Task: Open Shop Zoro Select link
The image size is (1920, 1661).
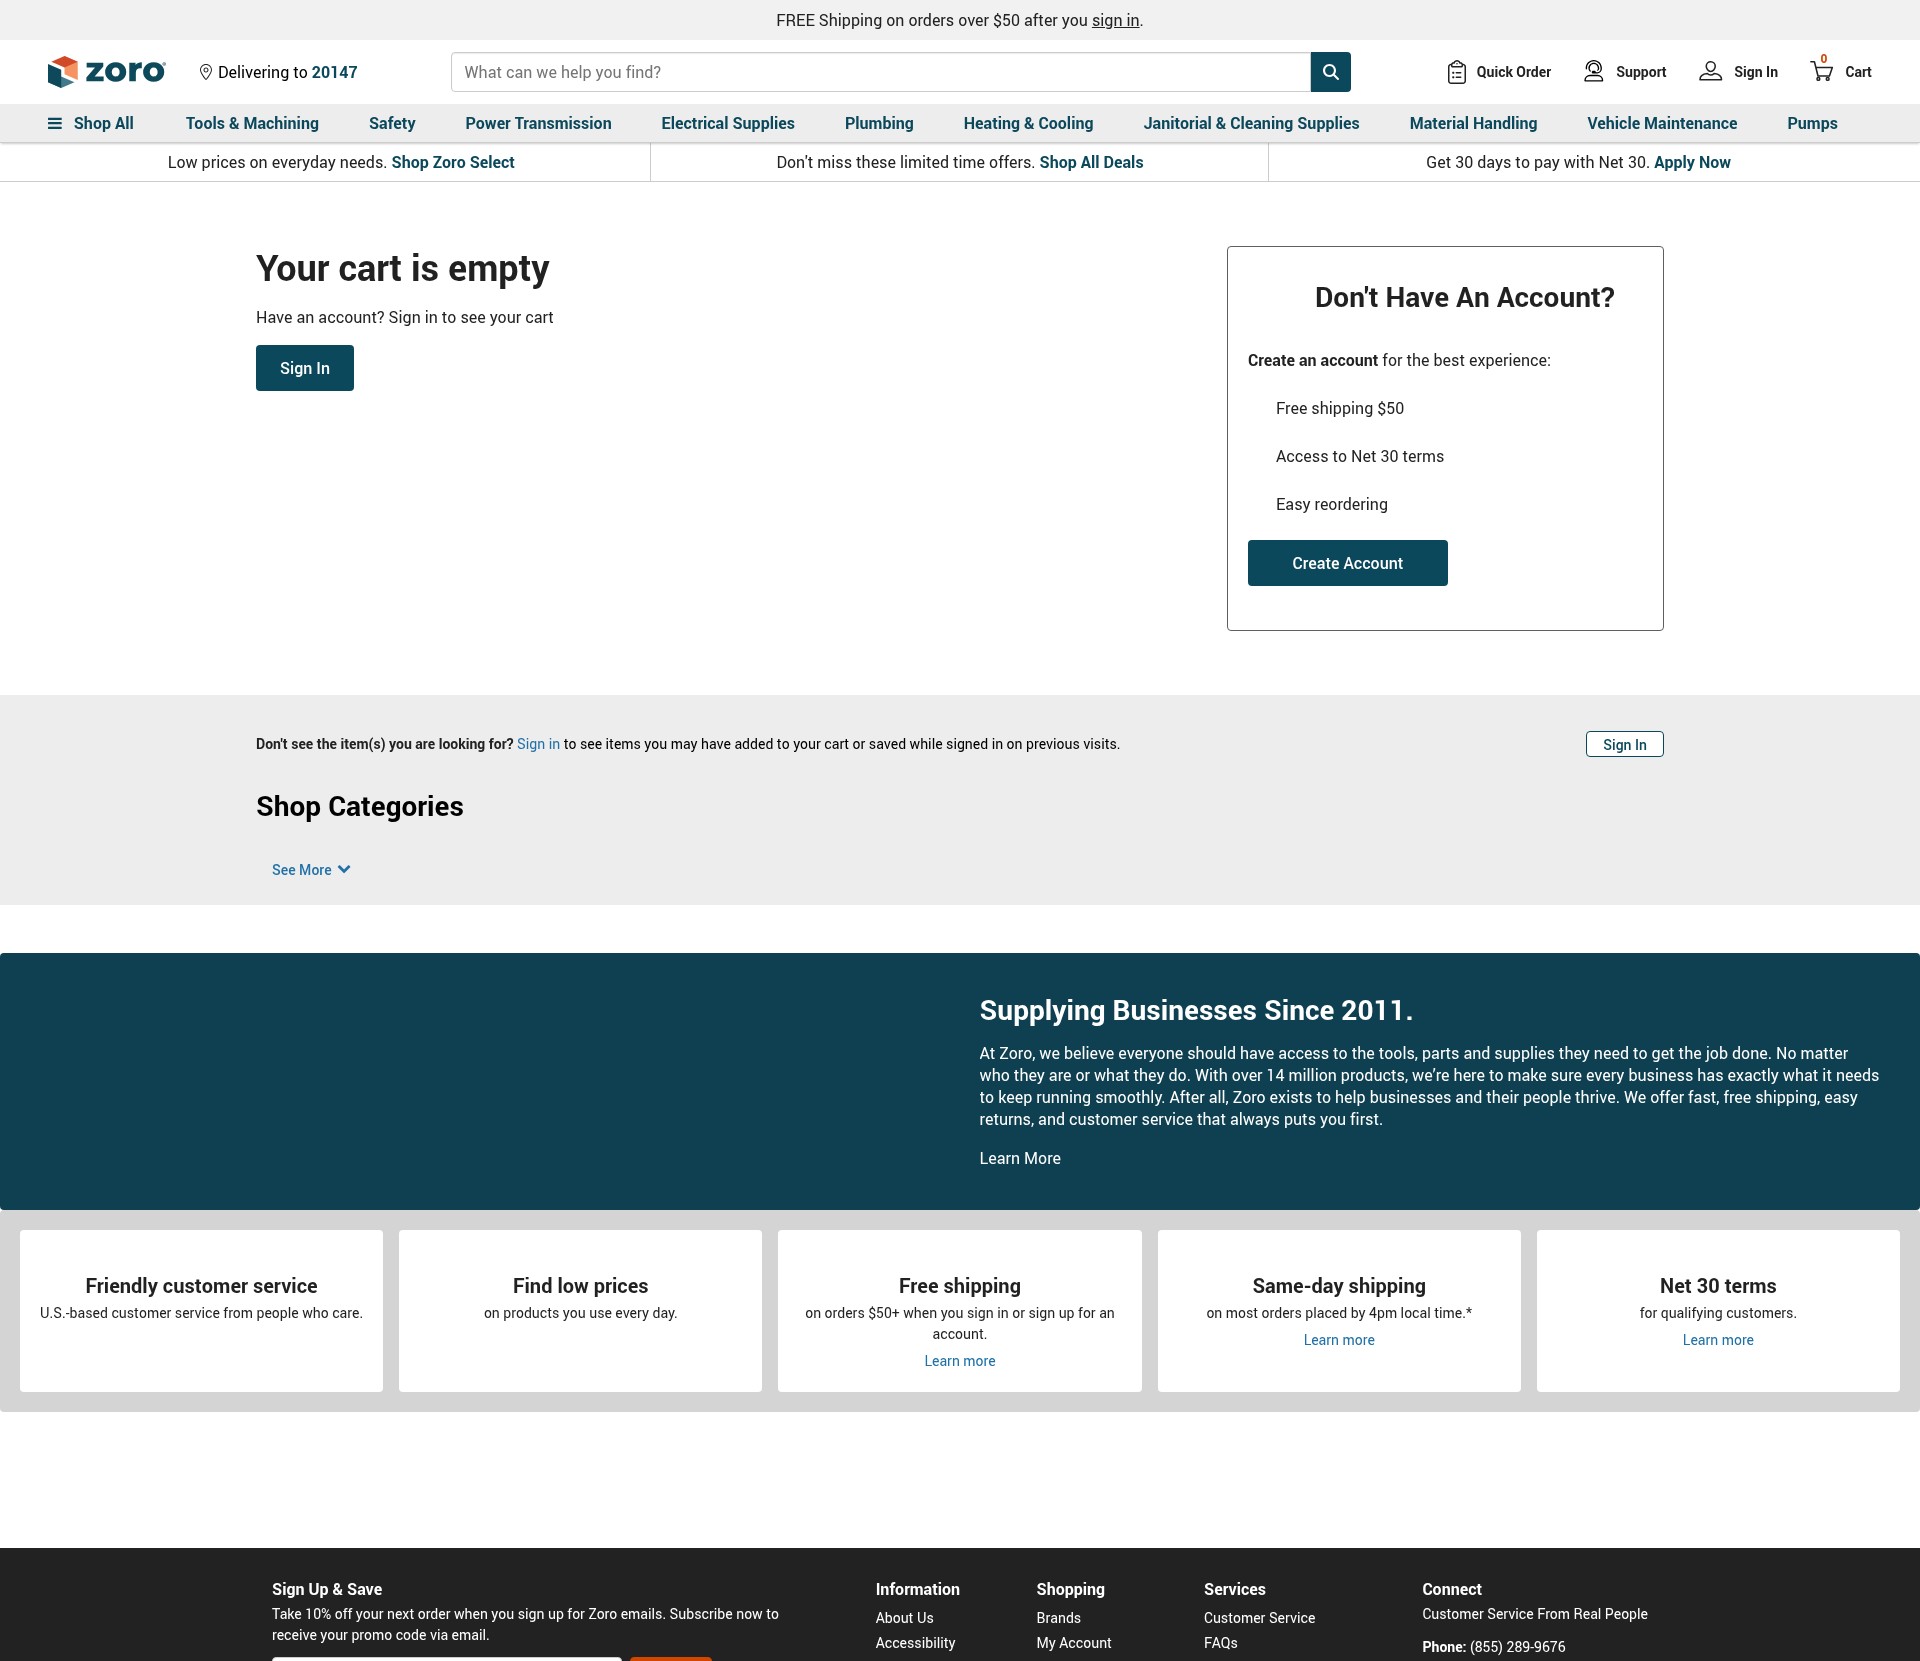Action: (x=453, y=162)
